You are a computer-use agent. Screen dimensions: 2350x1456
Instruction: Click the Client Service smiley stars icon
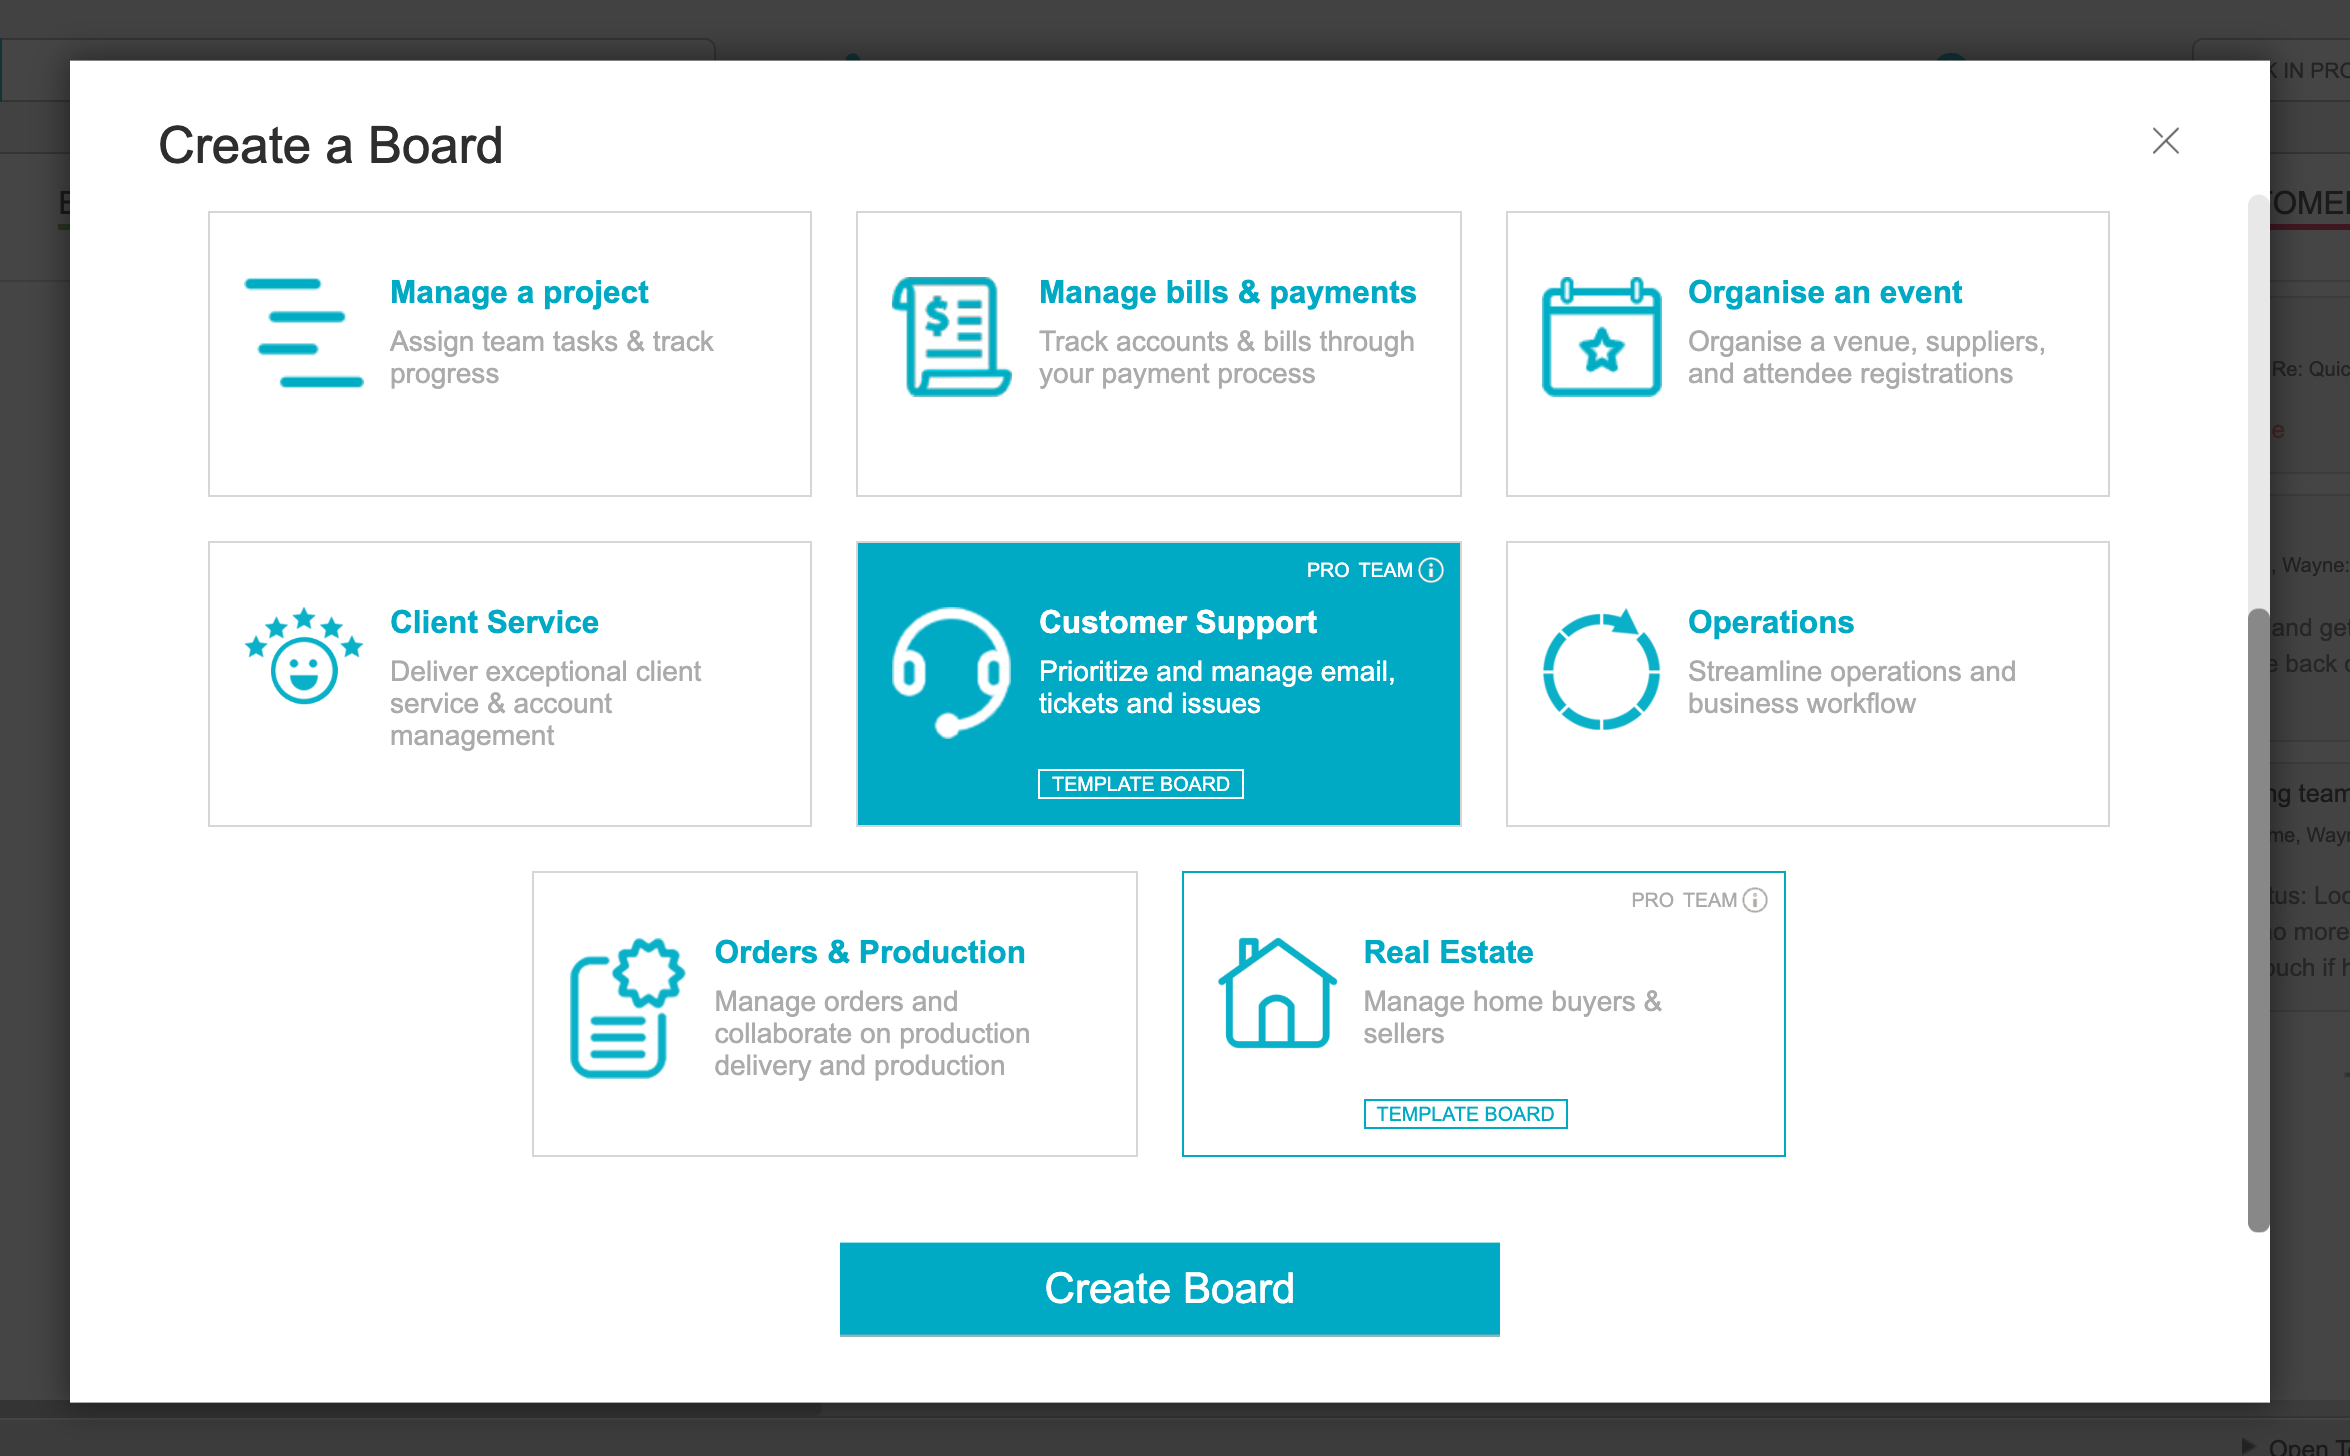303,656
